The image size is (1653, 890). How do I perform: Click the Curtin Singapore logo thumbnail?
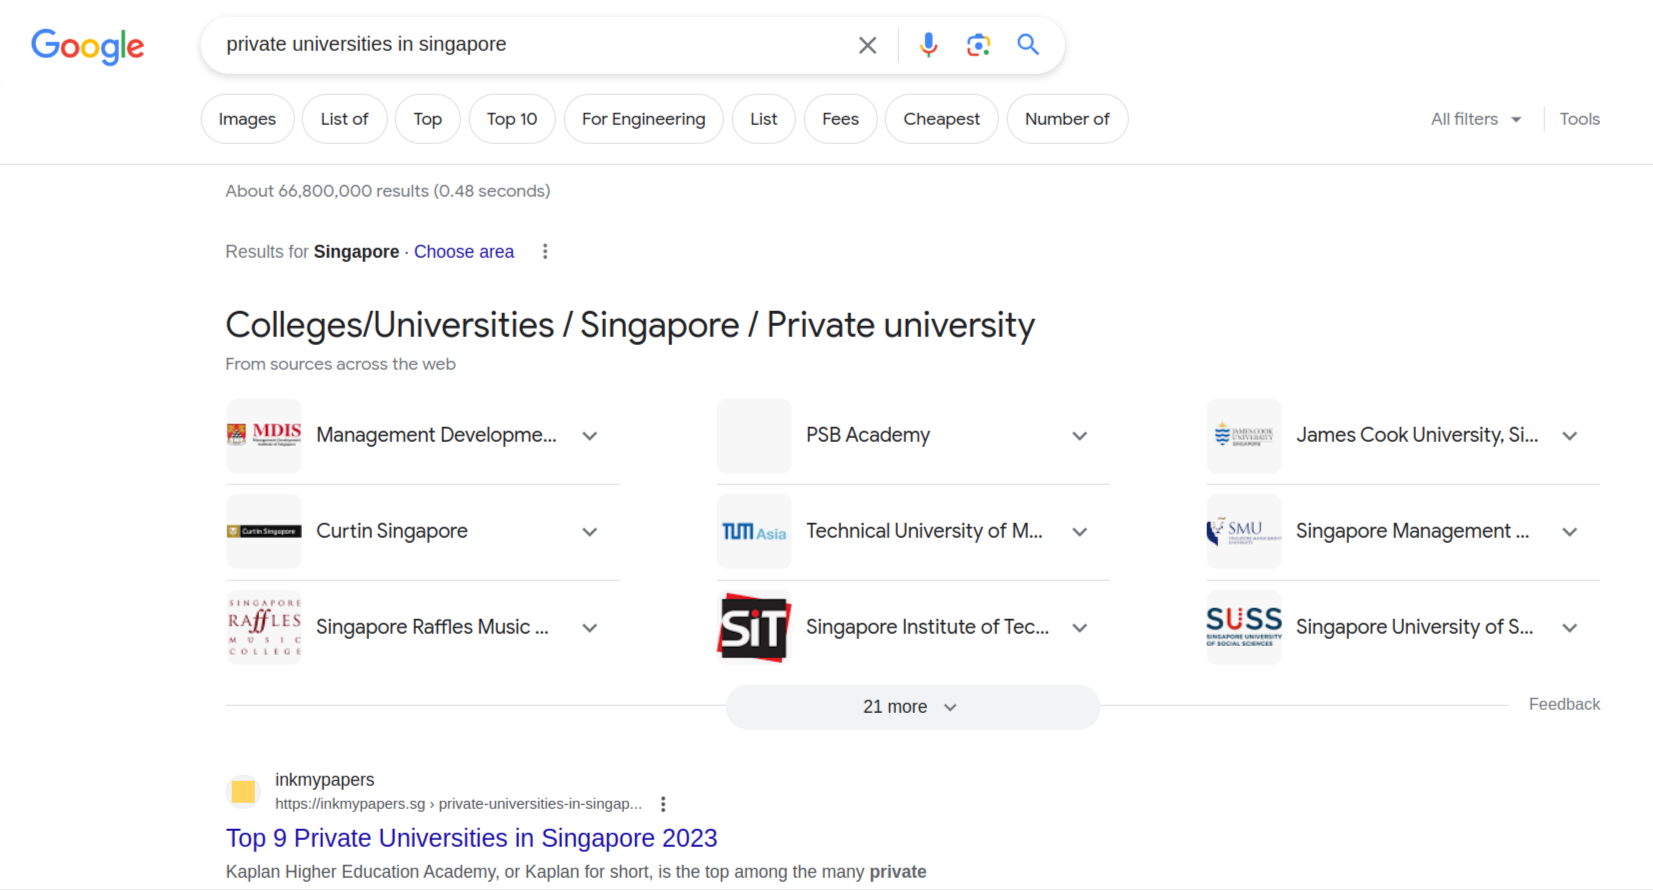point(264,532)
